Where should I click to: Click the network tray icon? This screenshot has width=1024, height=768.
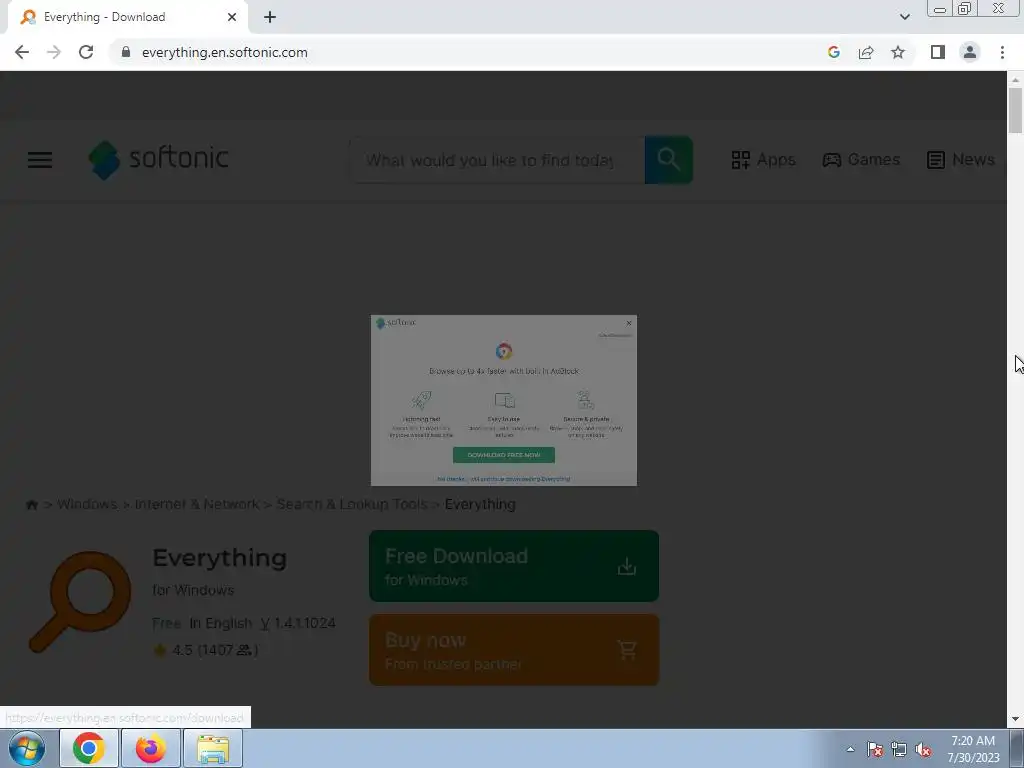[899, 749]
